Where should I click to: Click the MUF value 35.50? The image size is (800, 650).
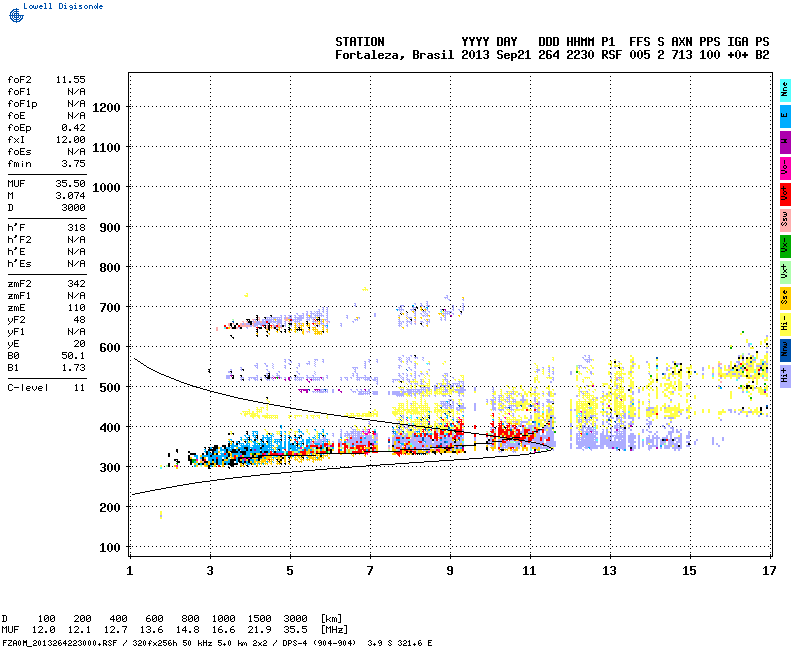(x=70, y=184)
